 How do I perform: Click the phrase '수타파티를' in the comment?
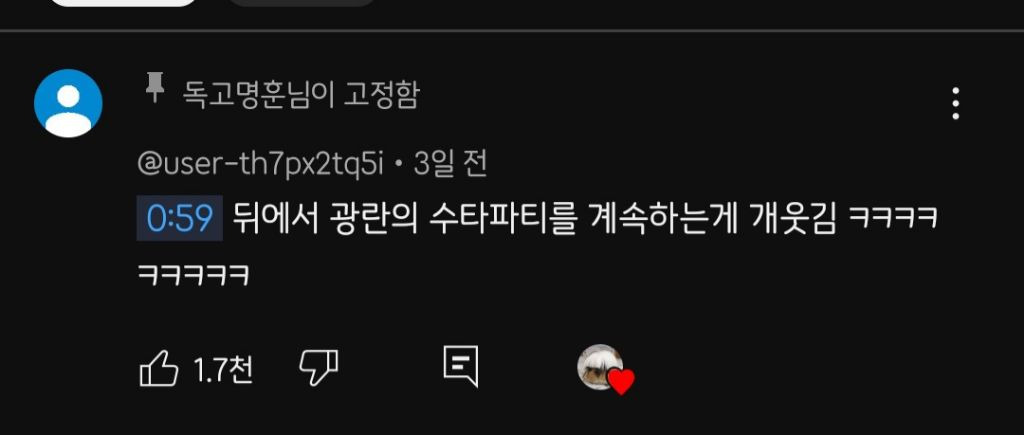[503, 218]
